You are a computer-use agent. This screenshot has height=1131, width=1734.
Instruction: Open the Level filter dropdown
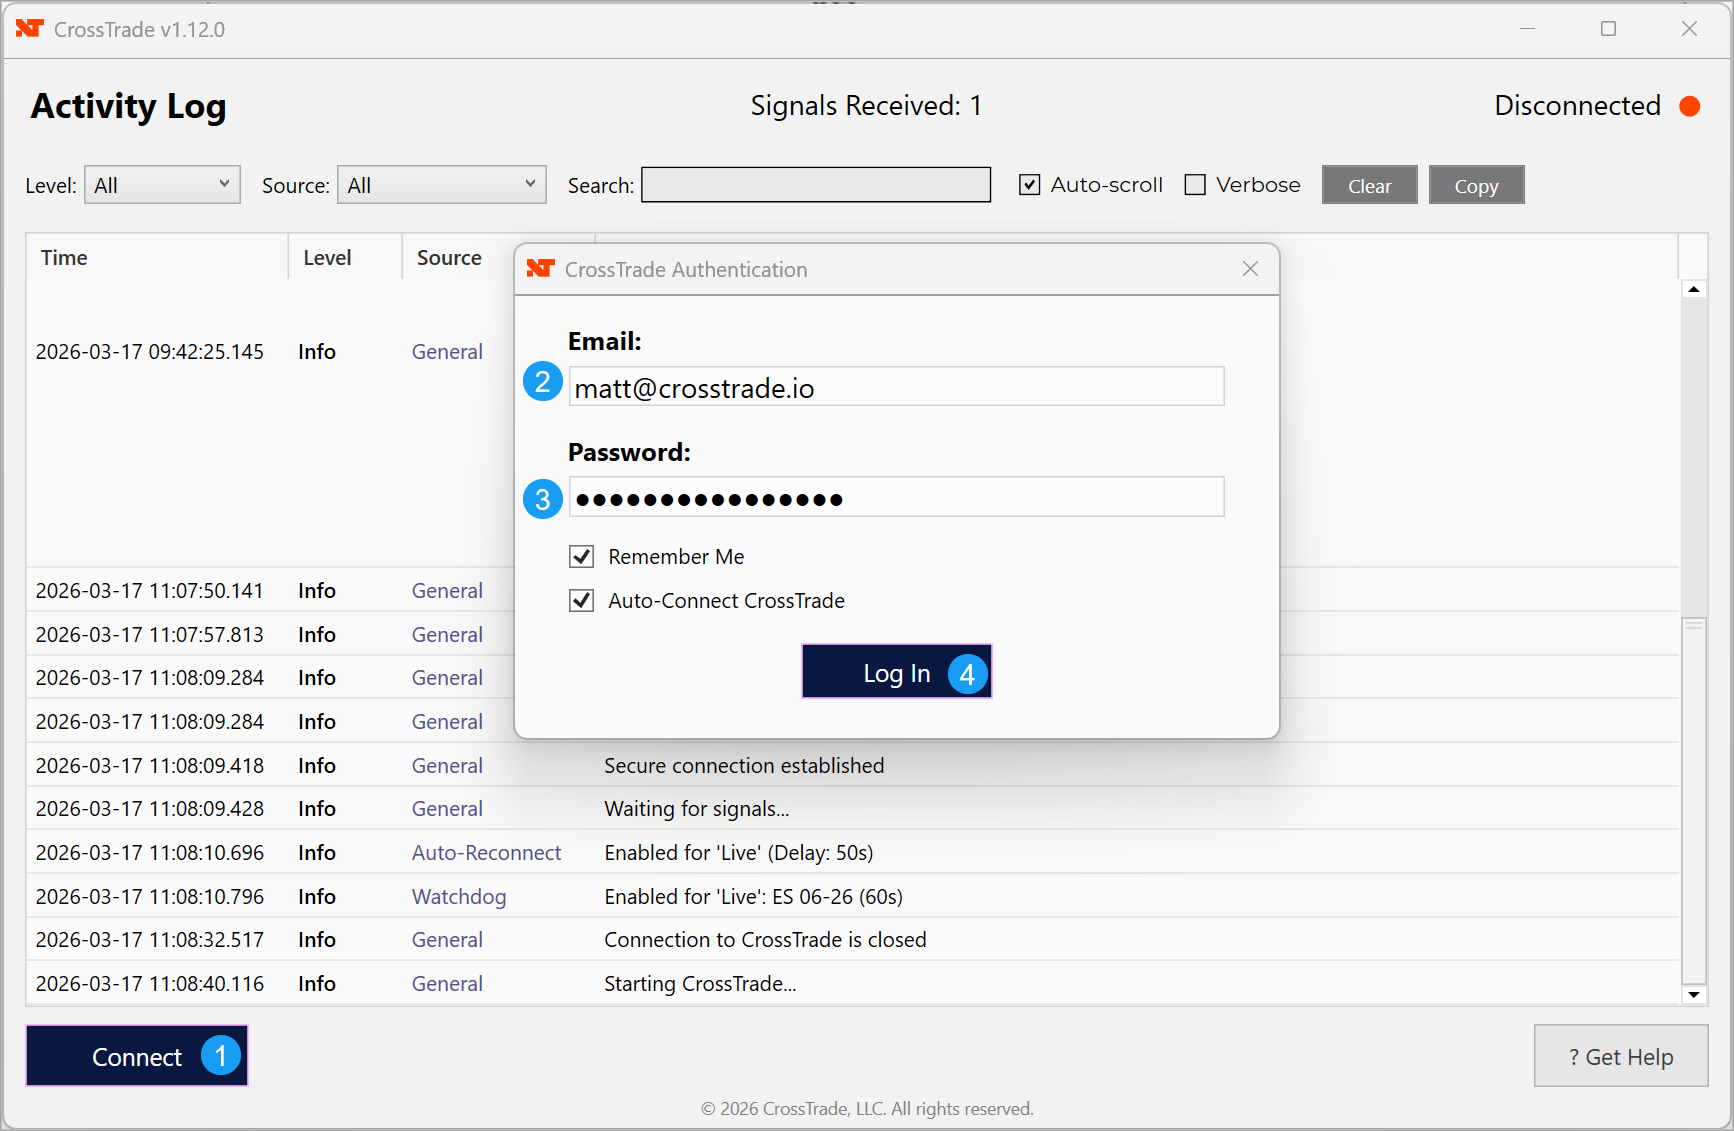coord(162,185)
